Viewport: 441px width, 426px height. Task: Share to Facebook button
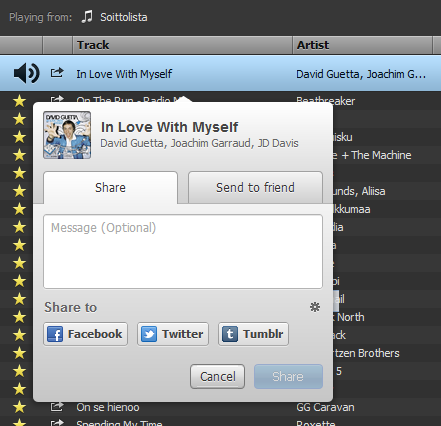coord(85,334)
